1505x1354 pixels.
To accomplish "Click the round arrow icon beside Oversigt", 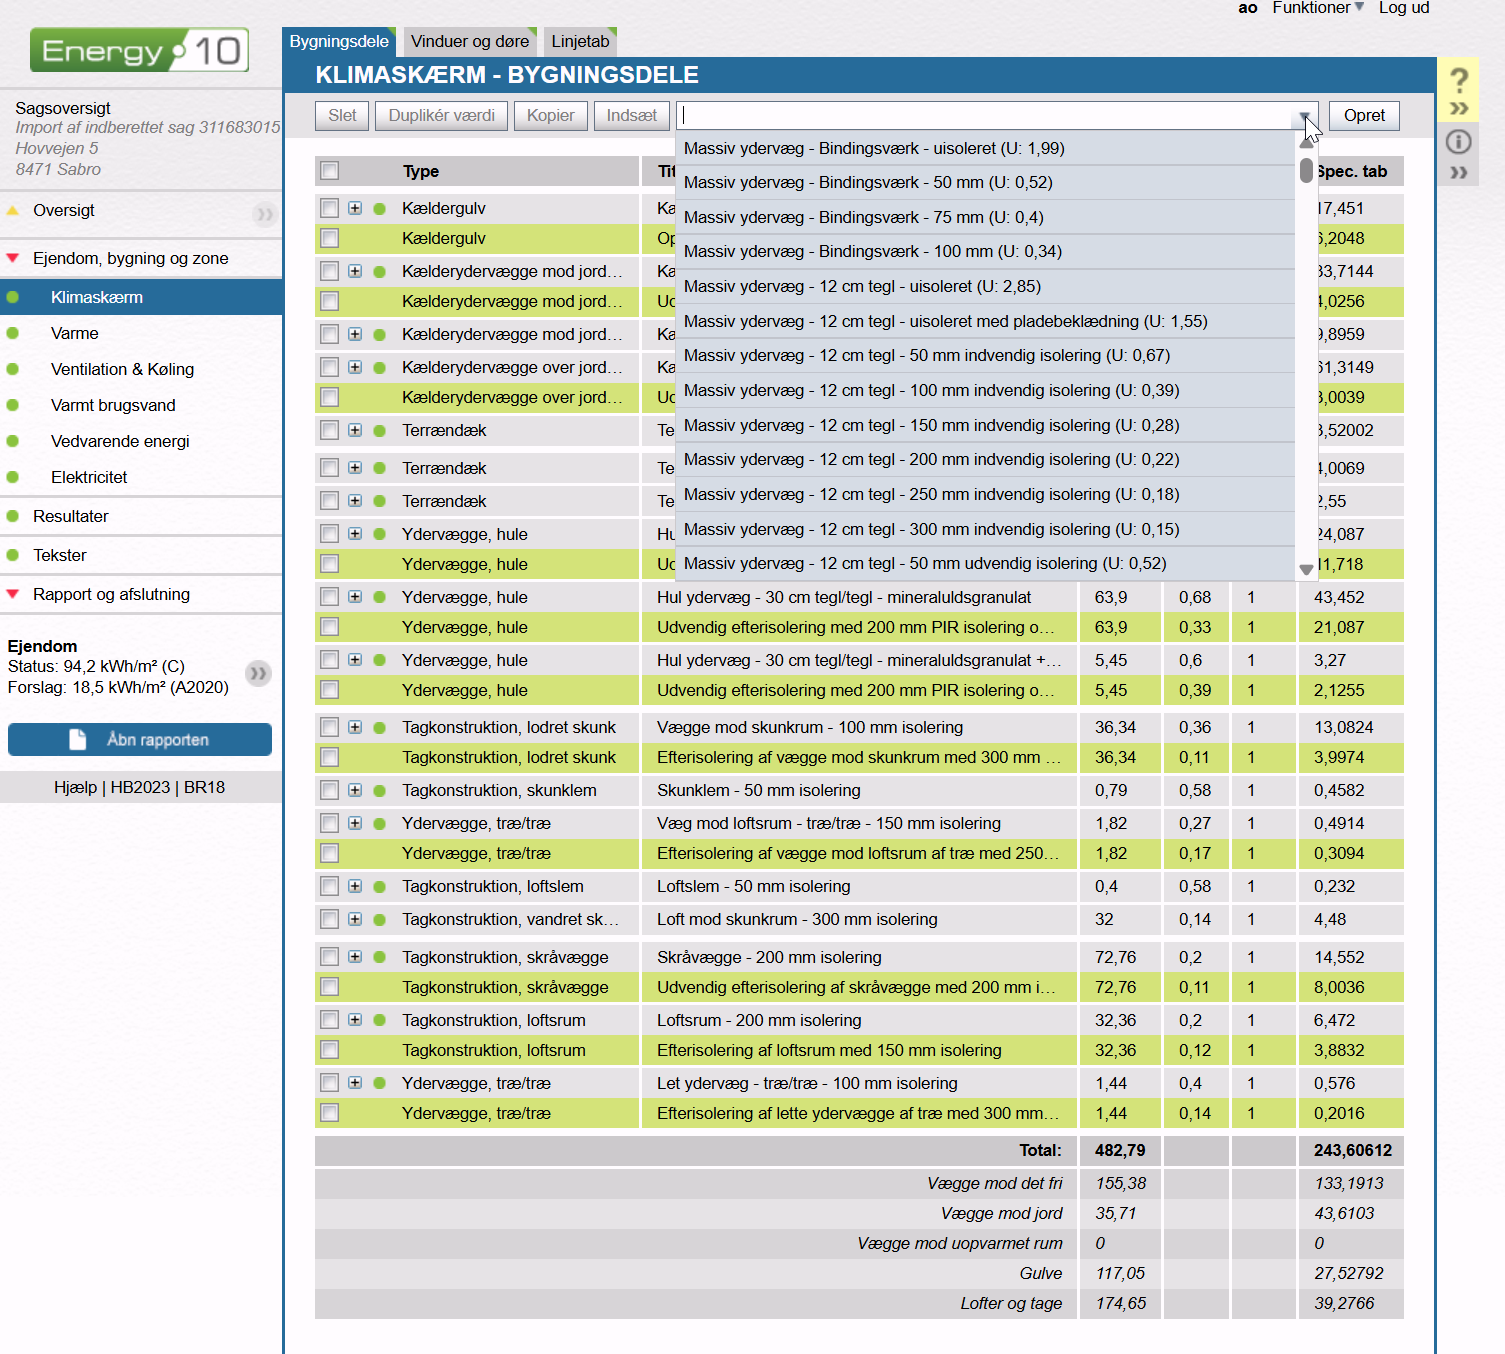I will point(264,213).
